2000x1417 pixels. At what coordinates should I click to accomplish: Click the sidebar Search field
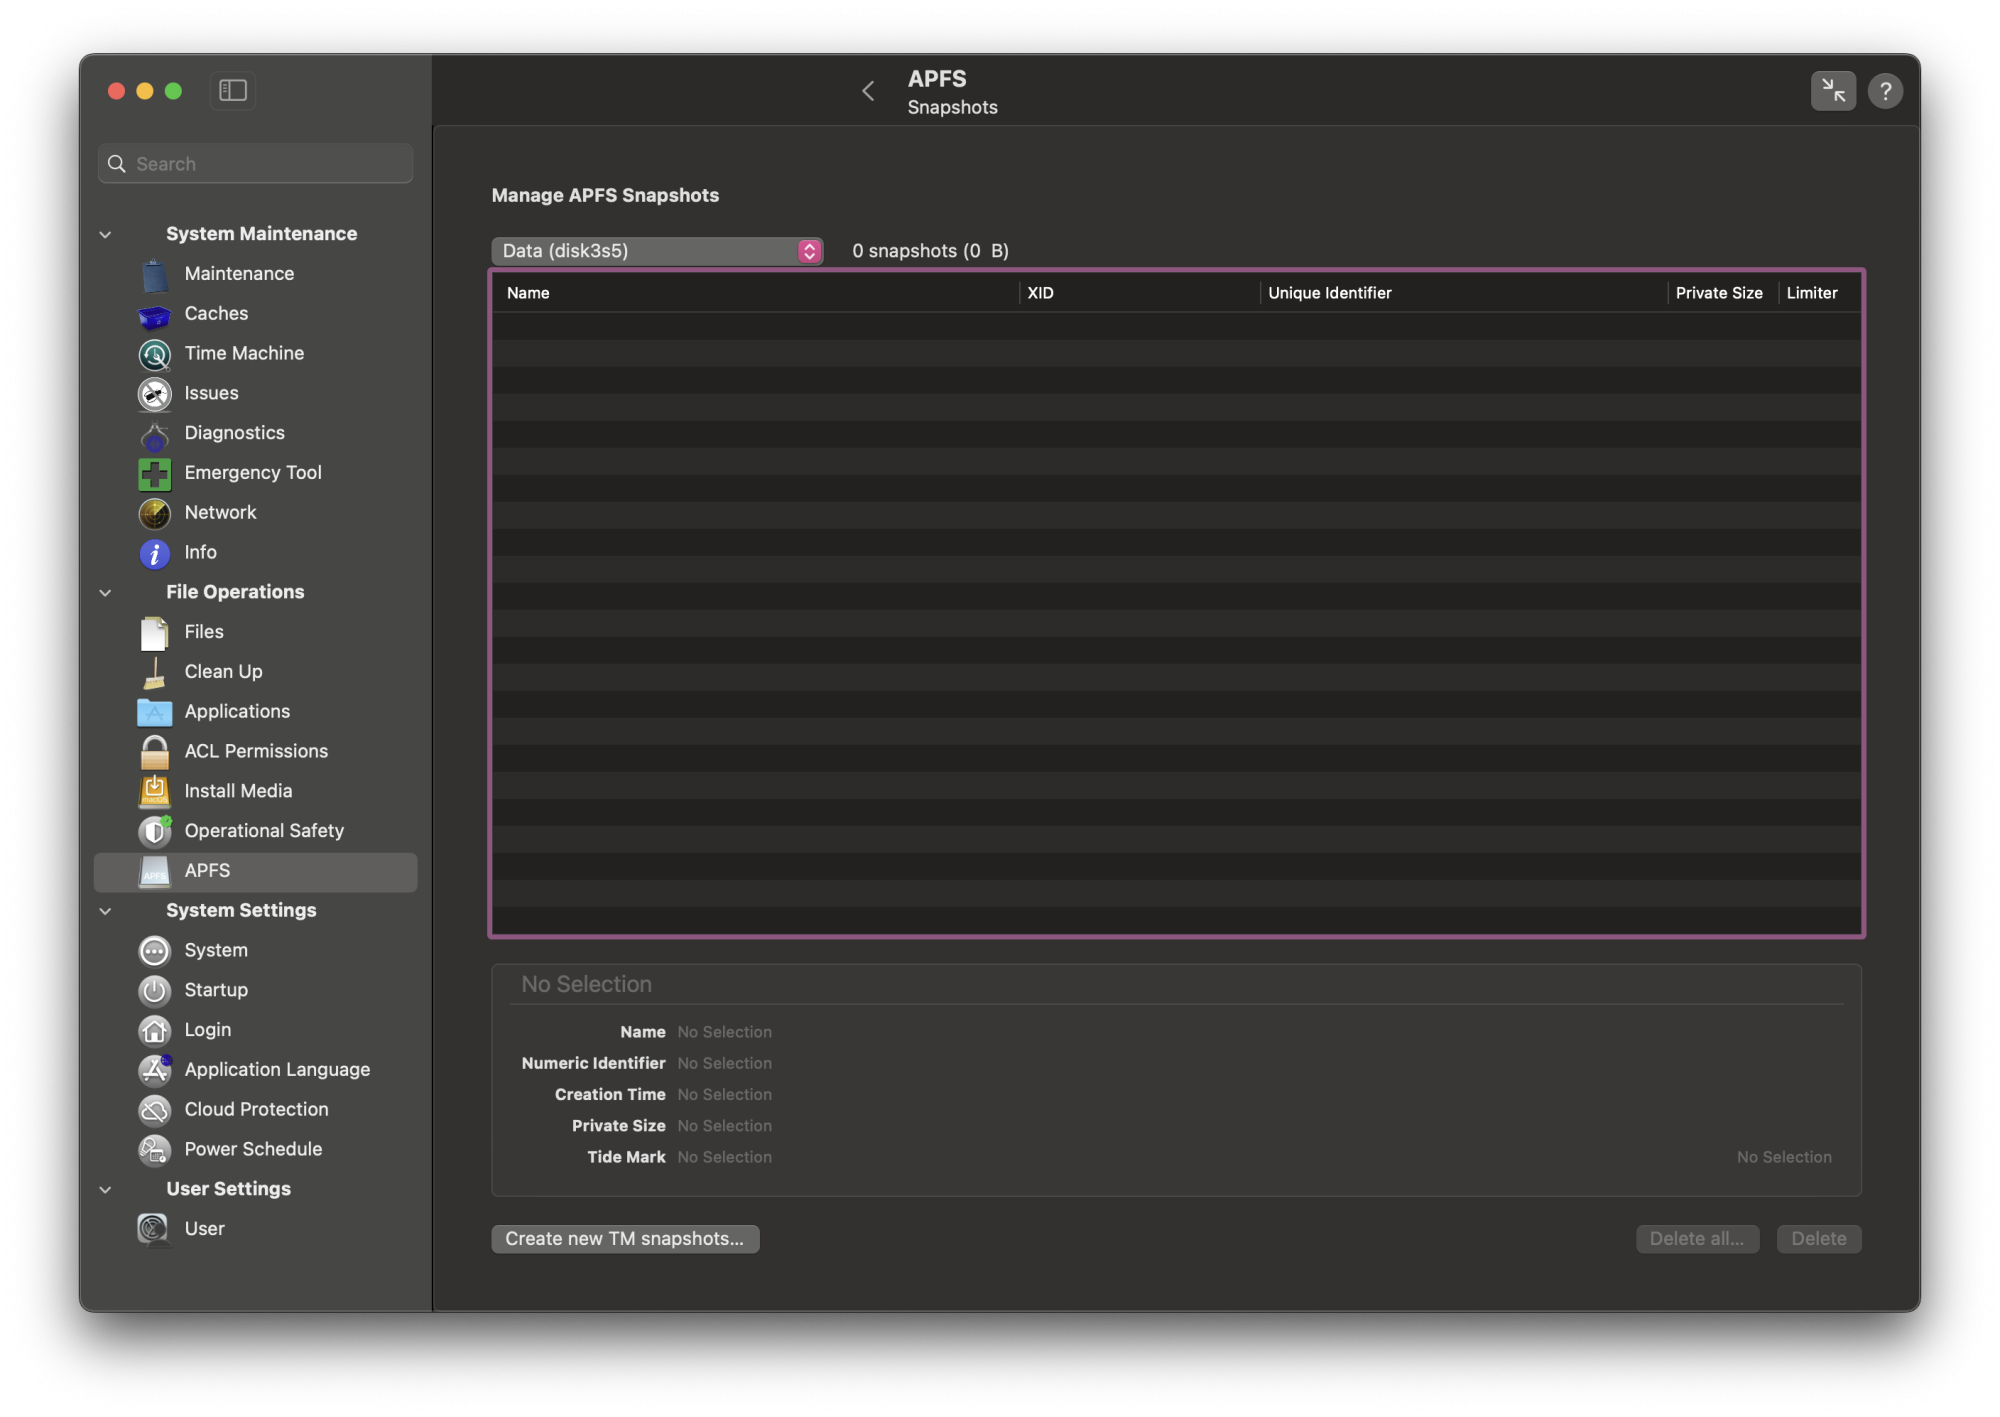click(x=256, y=164)
